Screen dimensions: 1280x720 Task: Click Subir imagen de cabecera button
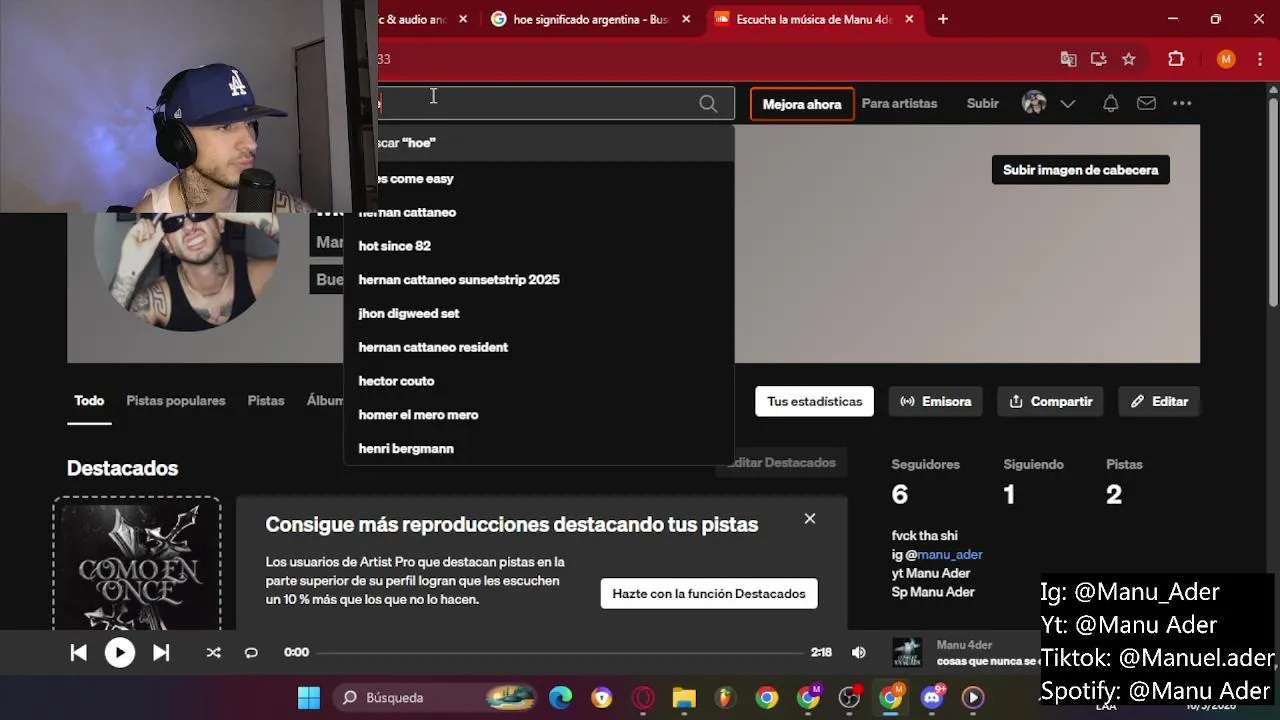[1080, 170]
